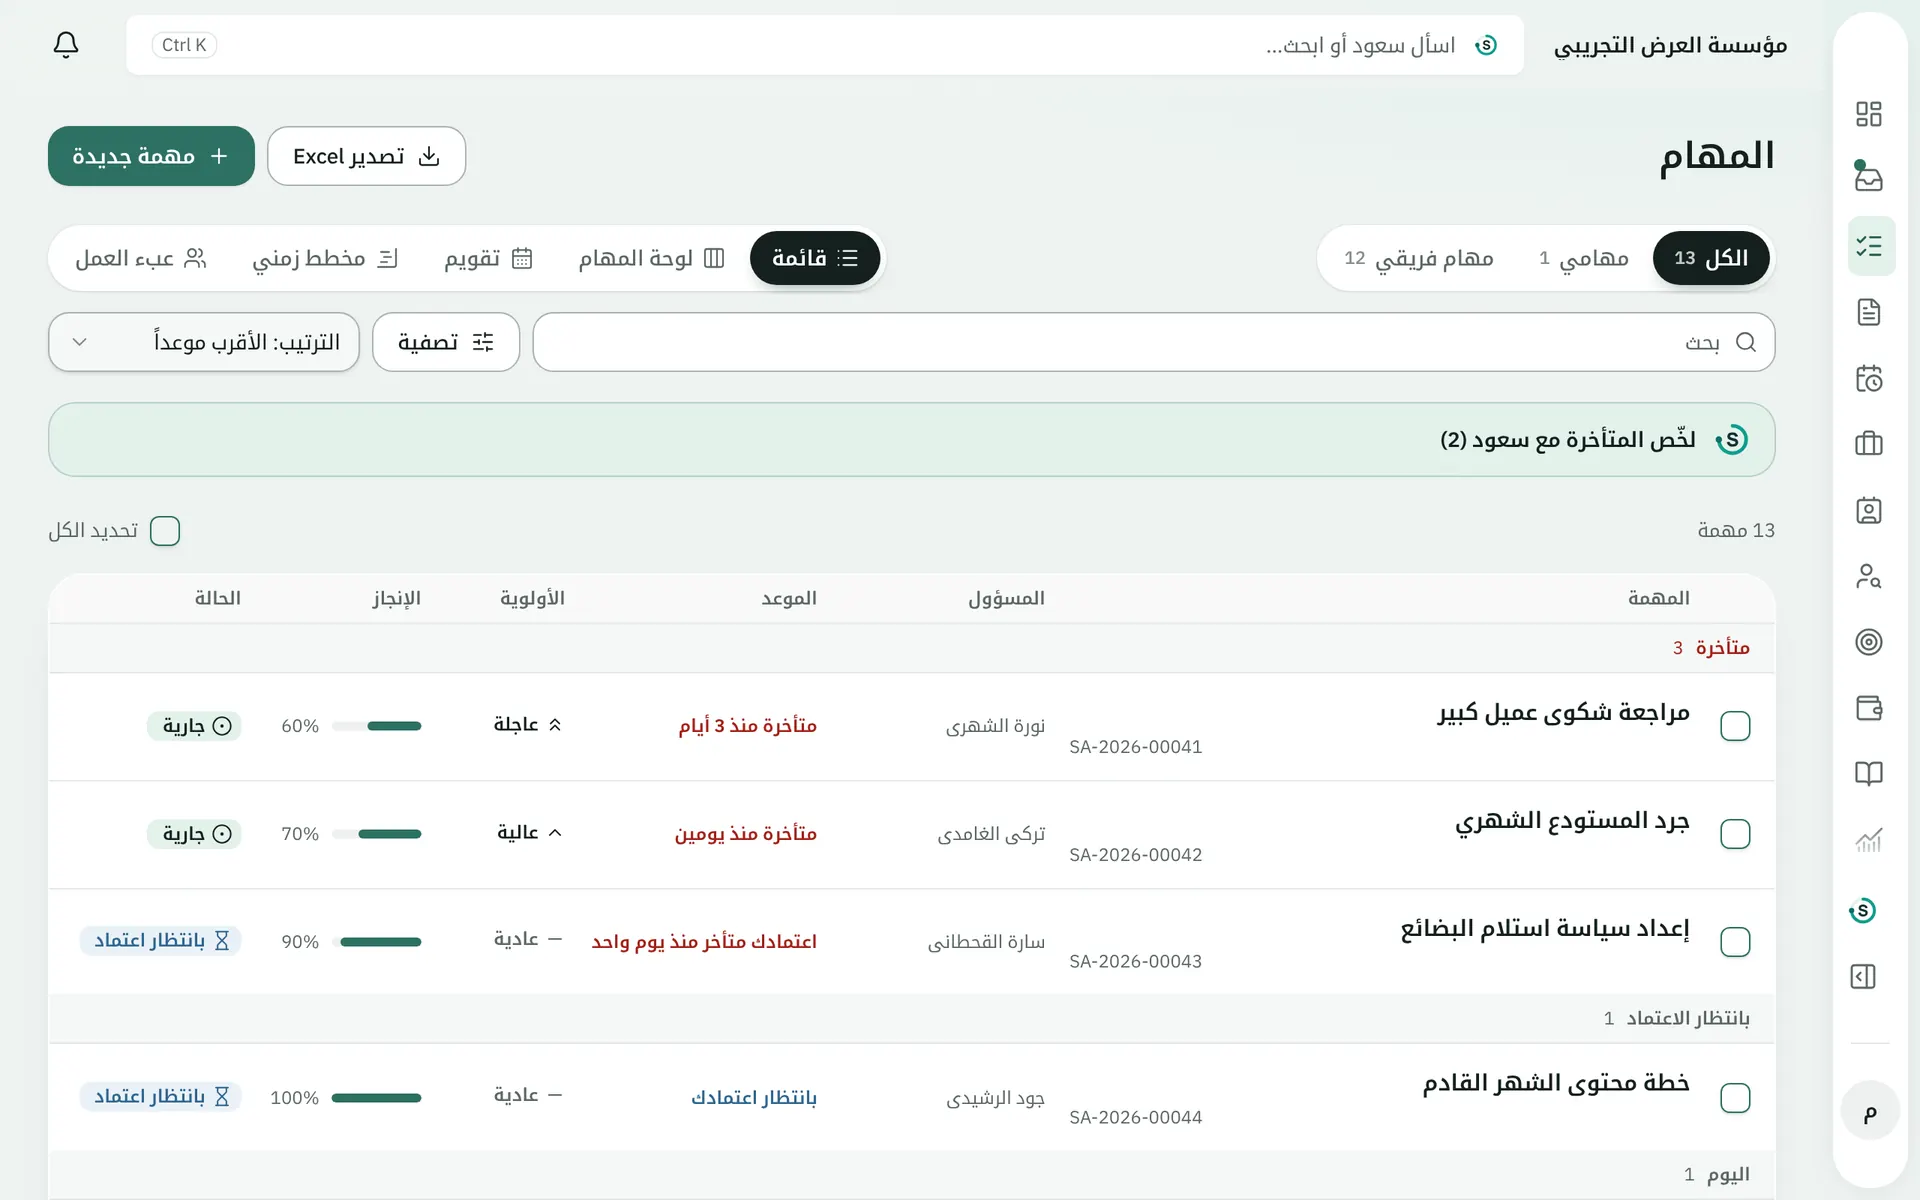Click 100% progress bar of خطة محتوى
Viewport: 1920px width, 1200px height.
(377, 1098)
